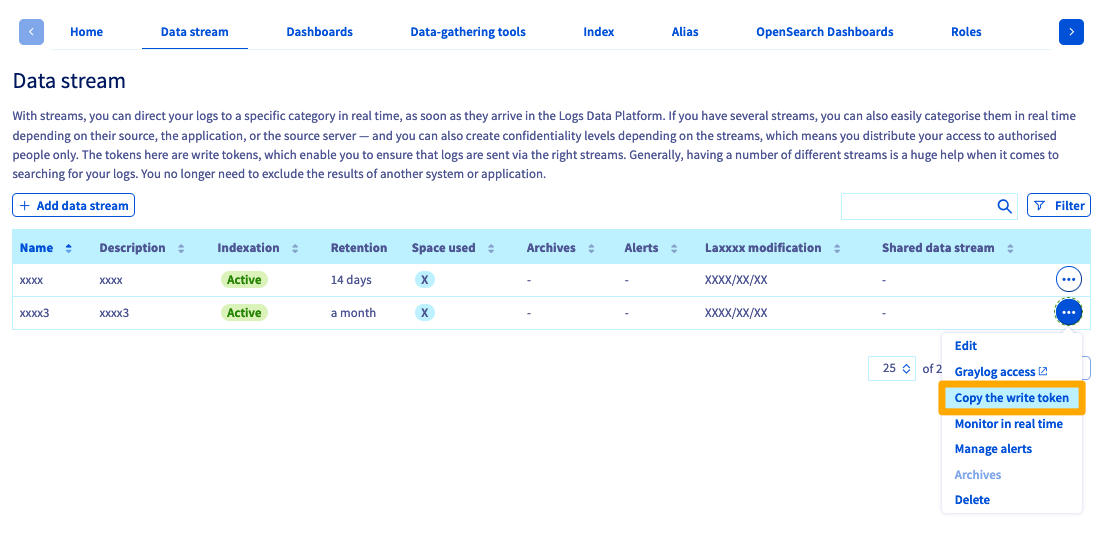1115x546 pixels.
Task: Click Add data stream button
Action: (x=73, y=206)
